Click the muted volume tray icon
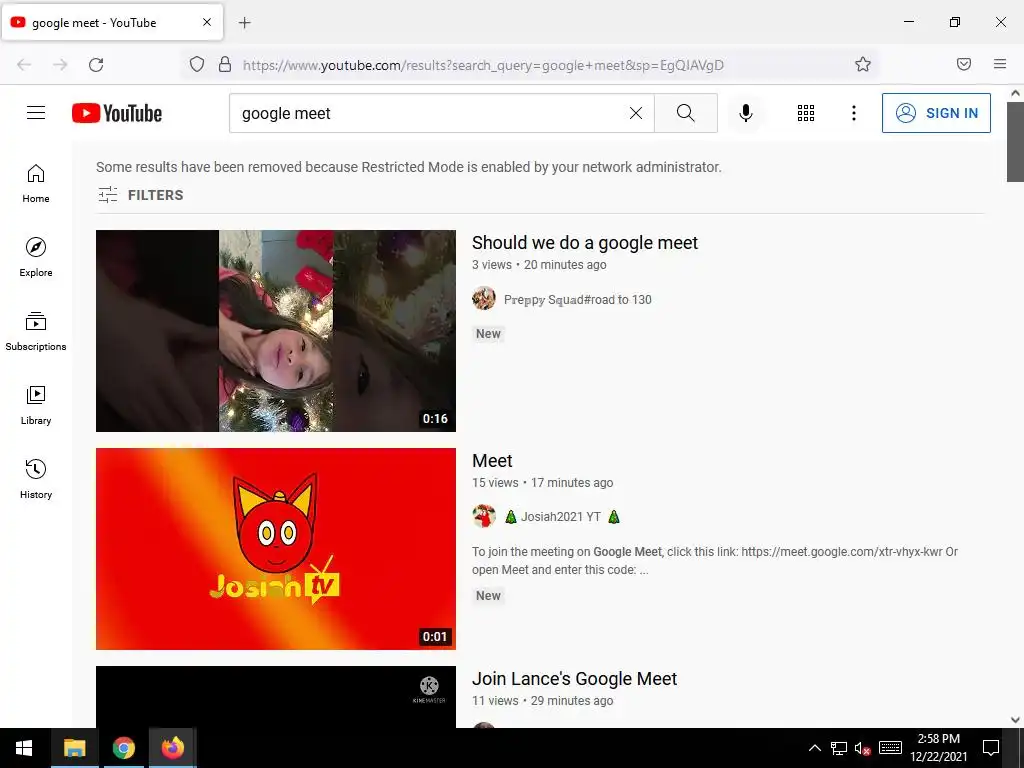 (862, 748)
